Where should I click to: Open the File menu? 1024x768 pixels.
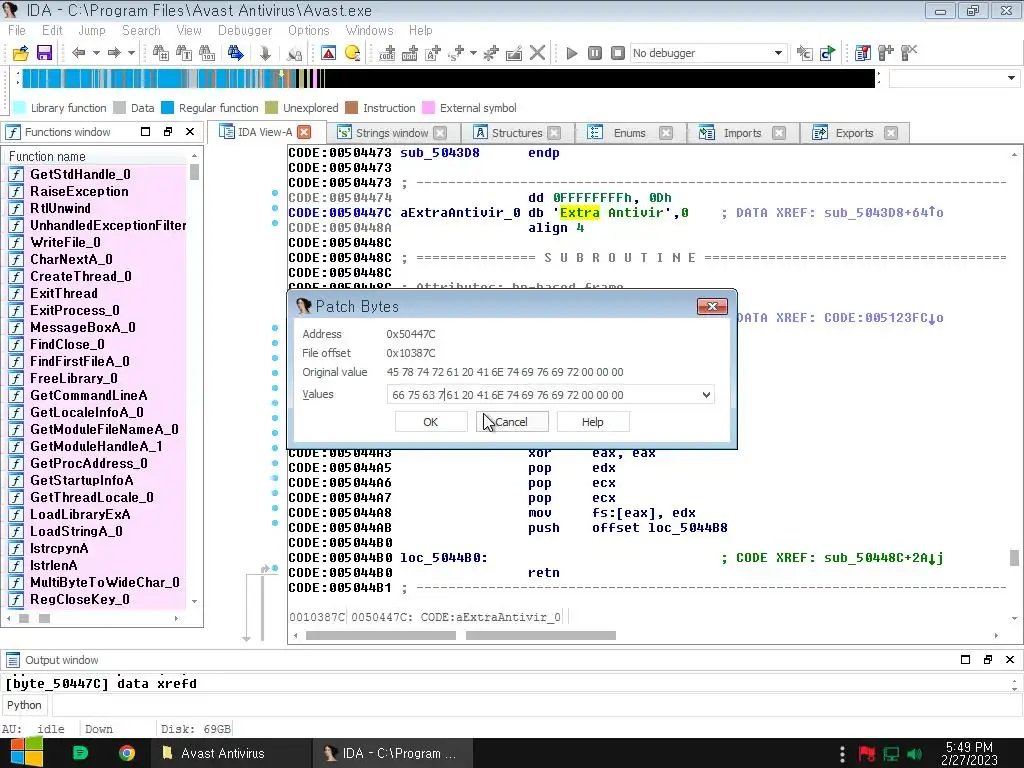pos(17,31)
